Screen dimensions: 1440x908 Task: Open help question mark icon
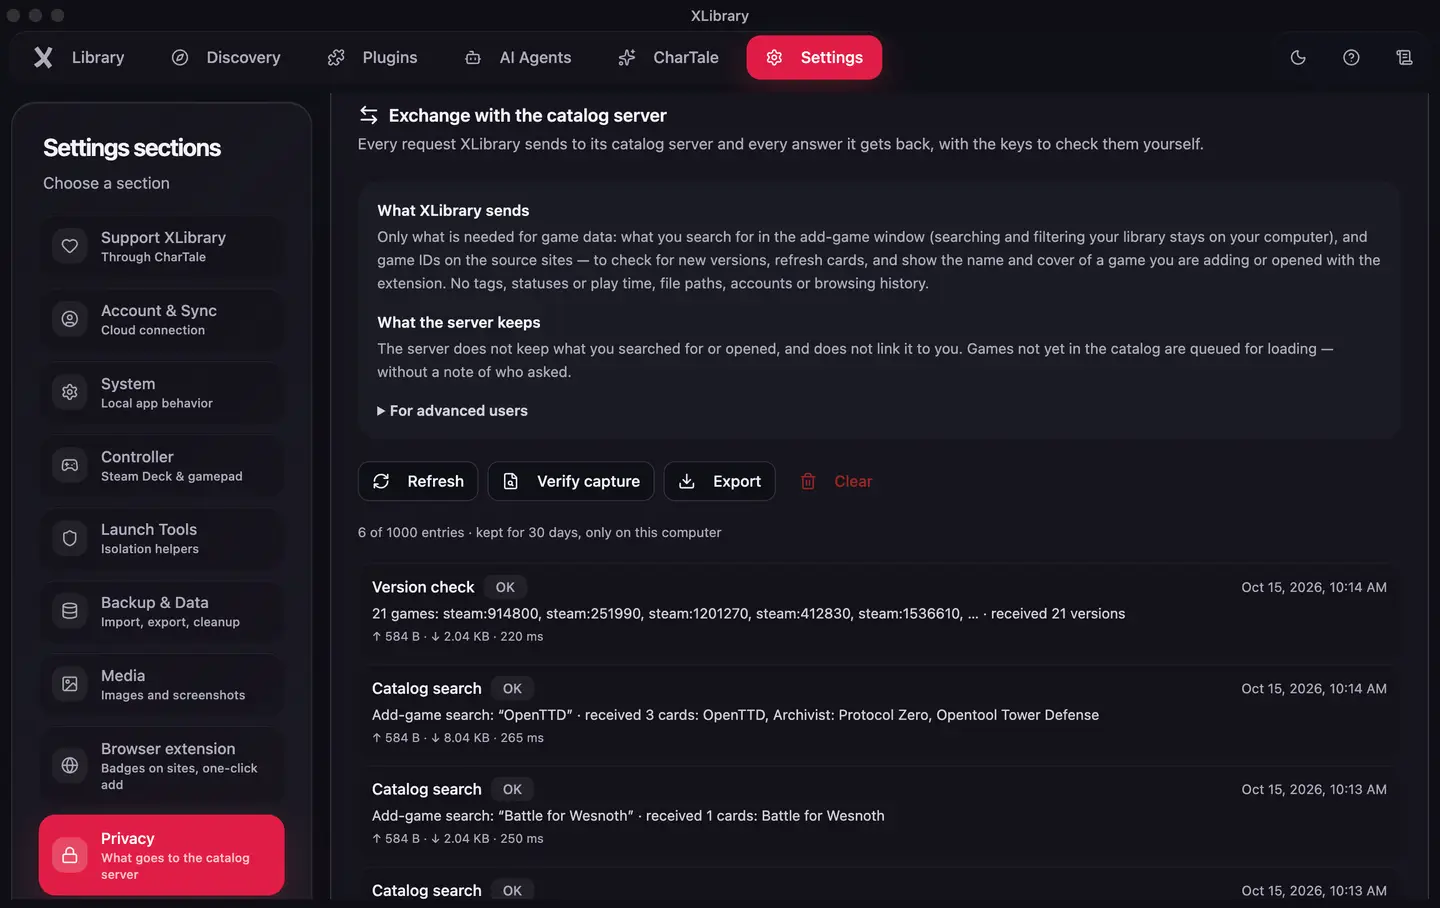[1351, 57]
